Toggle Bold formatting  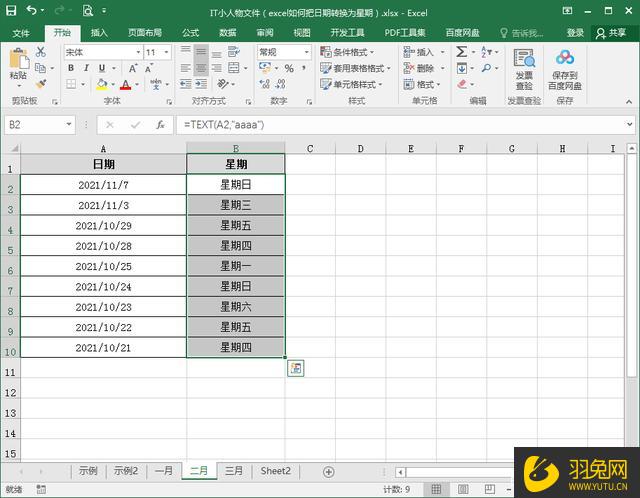click(x=71, y=68)
